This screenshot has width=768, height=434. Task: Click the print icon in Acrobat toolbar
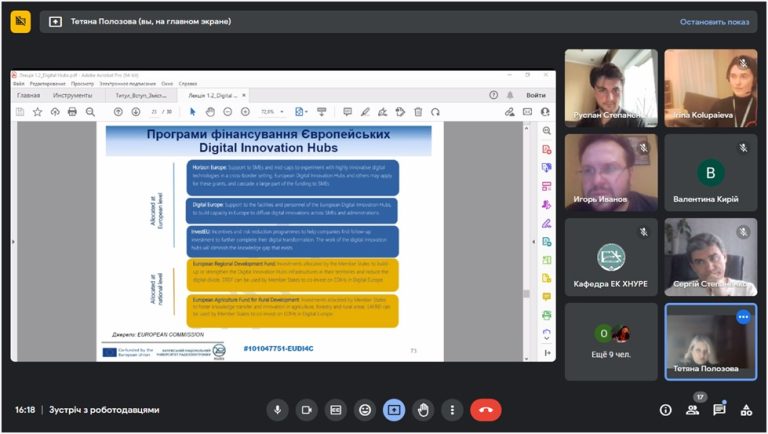72,112
